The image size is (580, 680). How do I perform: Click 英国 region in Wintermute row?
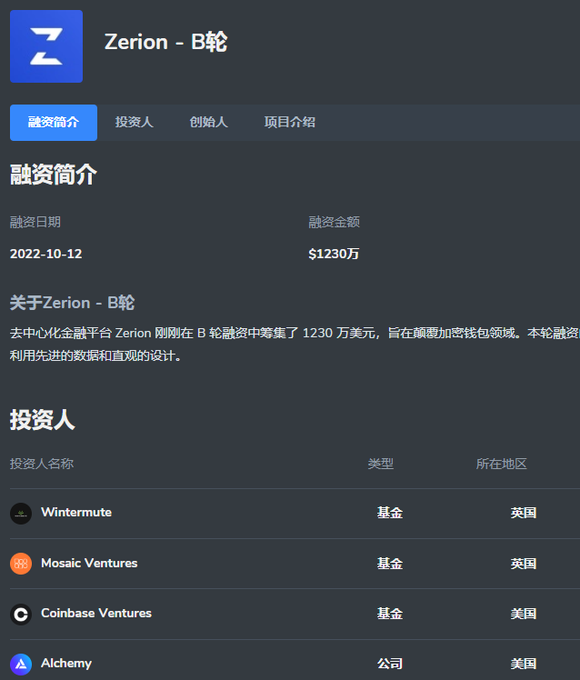(x=523, y=513)
